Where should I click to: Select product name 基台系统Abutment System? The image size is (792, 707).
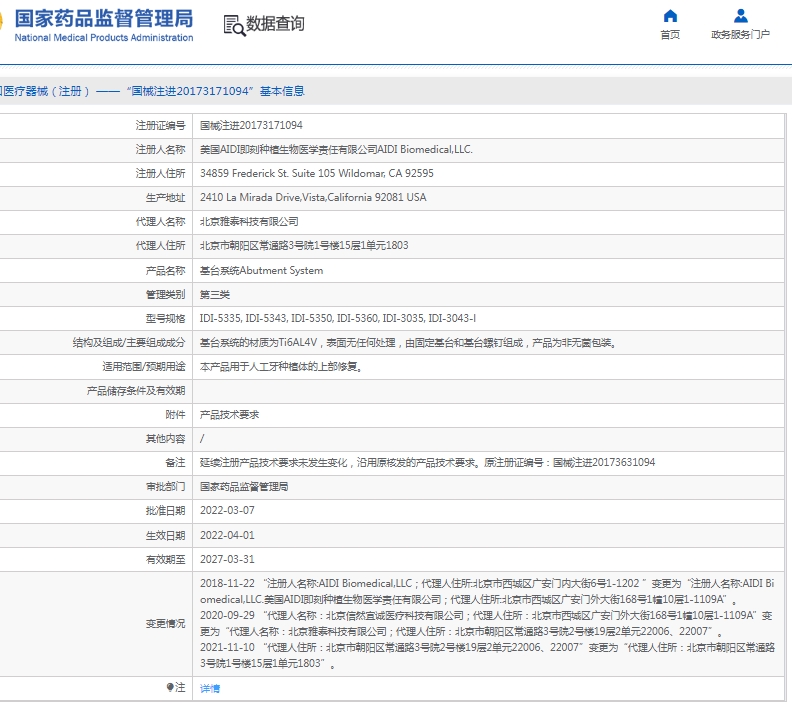261,271
